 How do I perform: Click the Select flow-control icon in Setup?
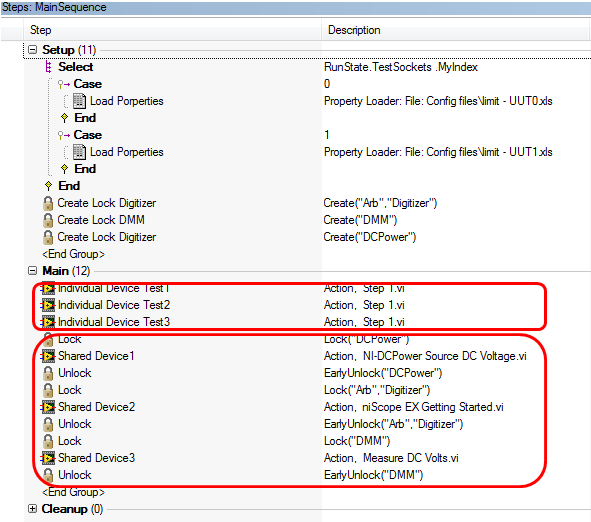pyautogui.click(x=48, y=67)
